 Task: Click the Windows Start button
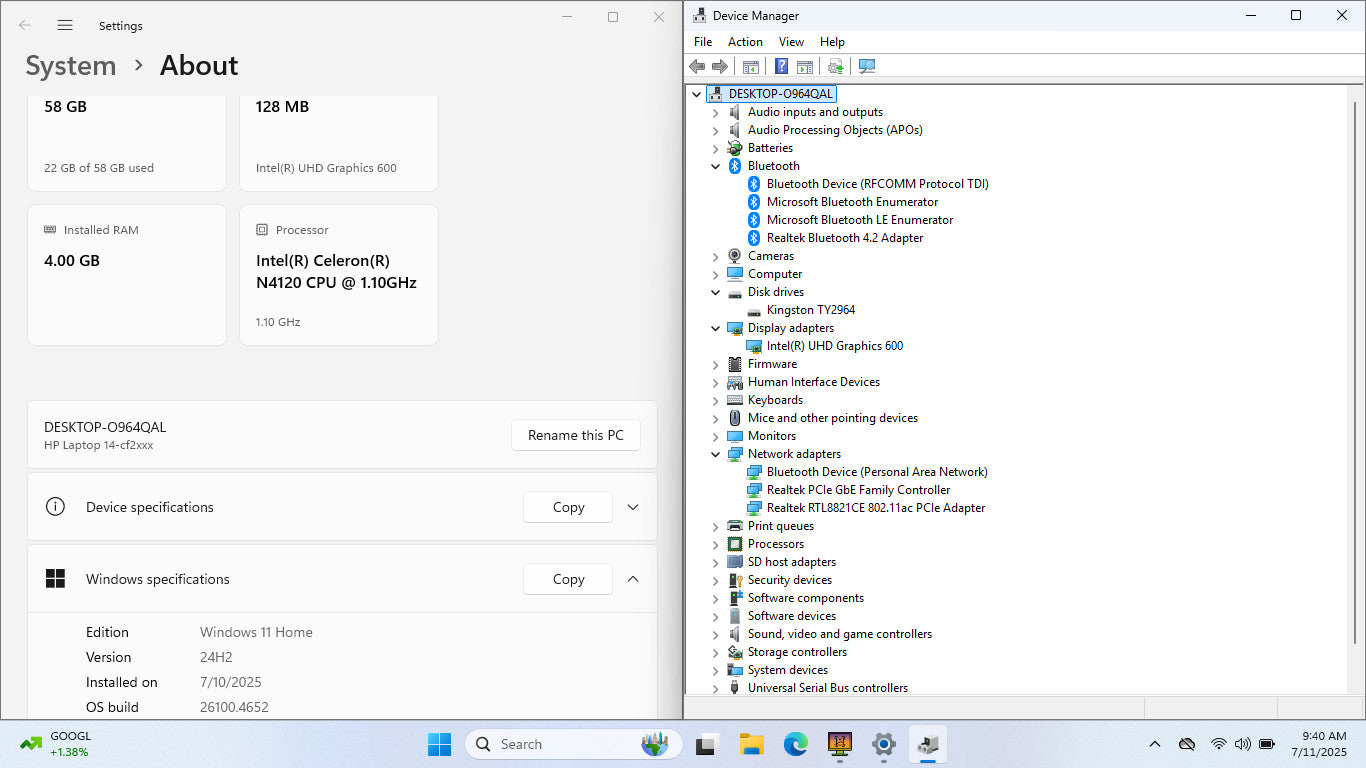click(439, 744)
